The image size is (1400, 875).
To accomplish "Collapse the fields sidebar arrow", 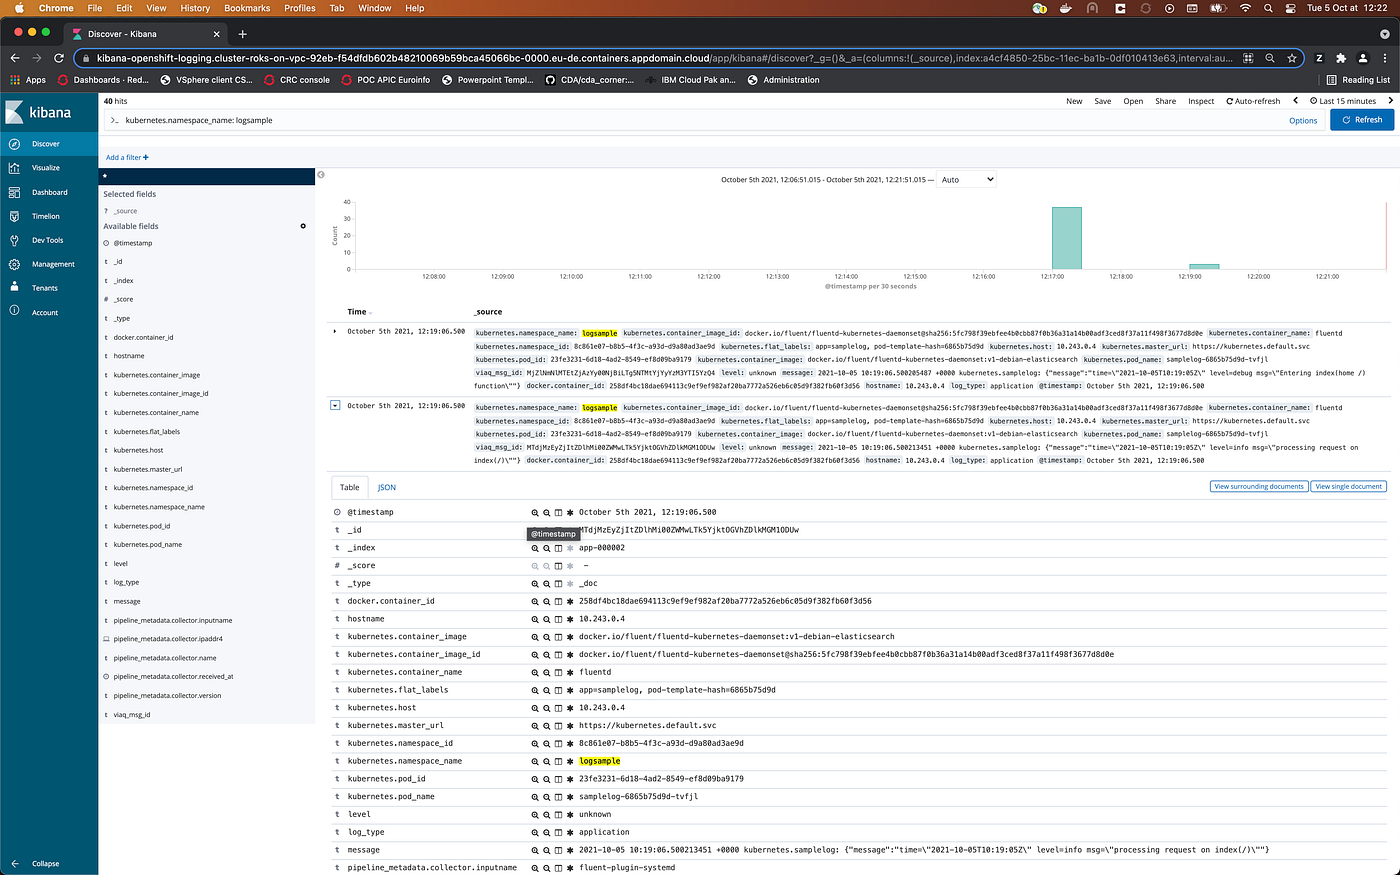I will (x=321, y=175).
